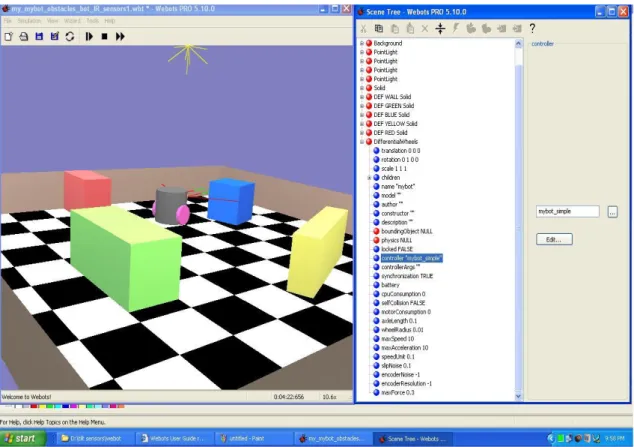Expand the Background node

pos(362,43)
